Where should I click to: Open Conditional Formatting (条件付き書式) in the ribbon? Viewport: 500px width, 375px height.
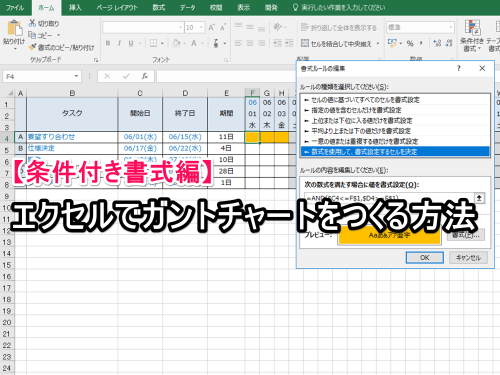472,36
